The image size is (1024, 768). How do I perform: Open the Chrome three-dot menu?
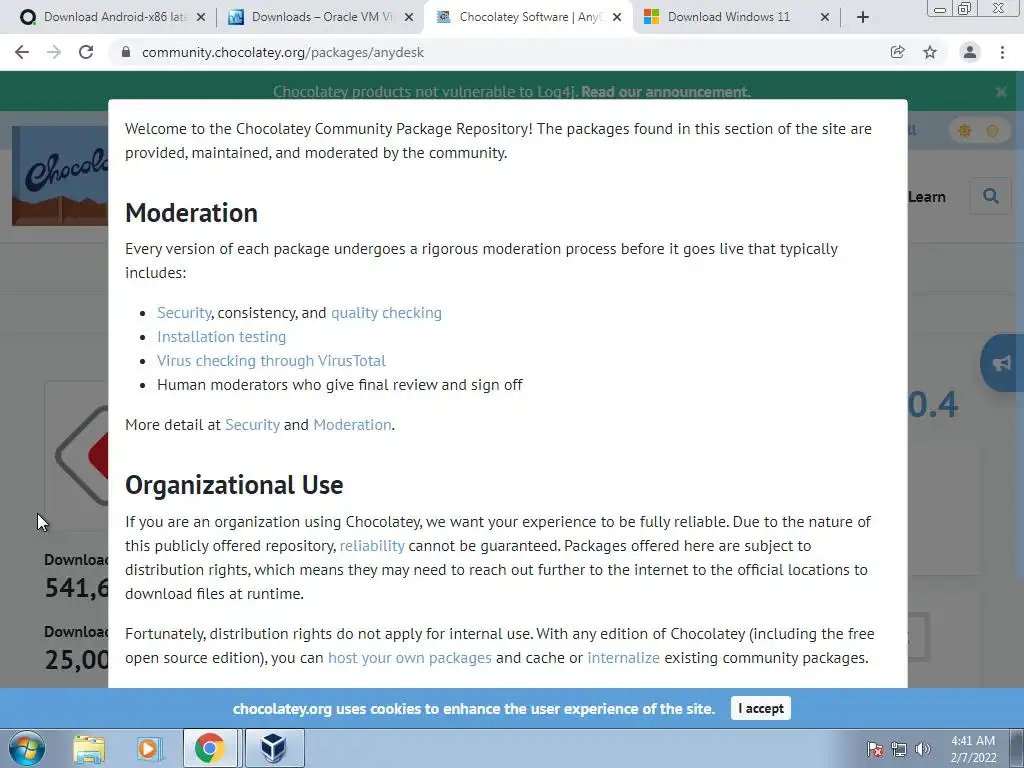pyautogui.click(x=1002, y=52)
